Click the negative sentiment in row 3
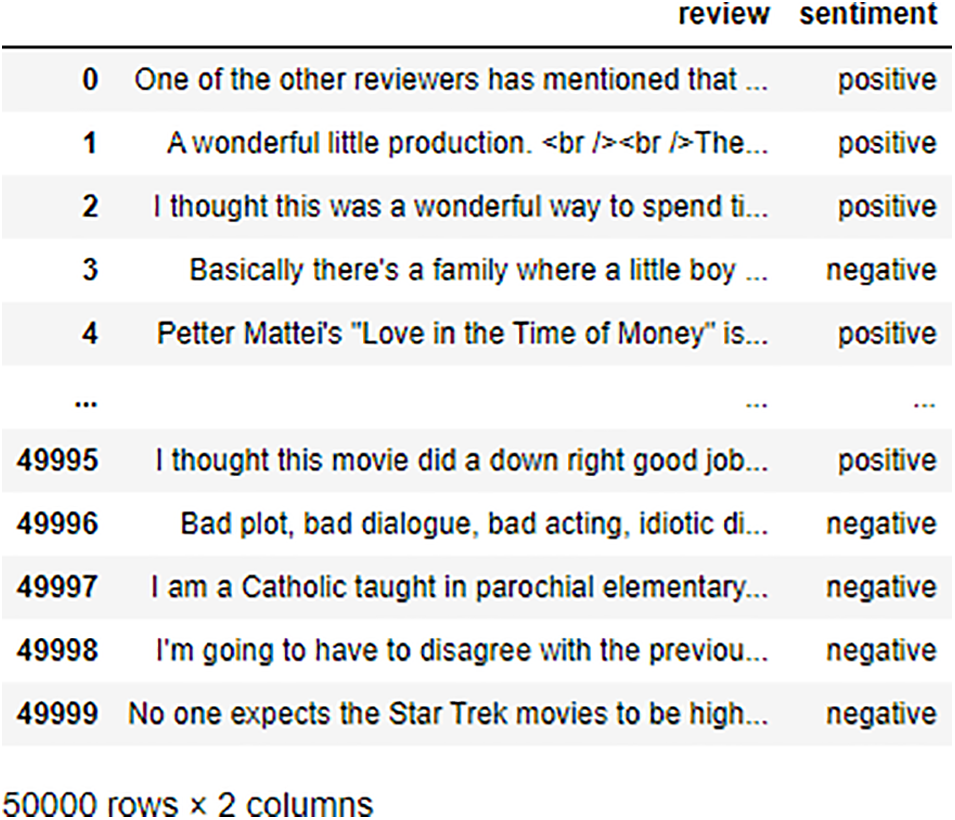955x820 pixels. pos(881,270)
